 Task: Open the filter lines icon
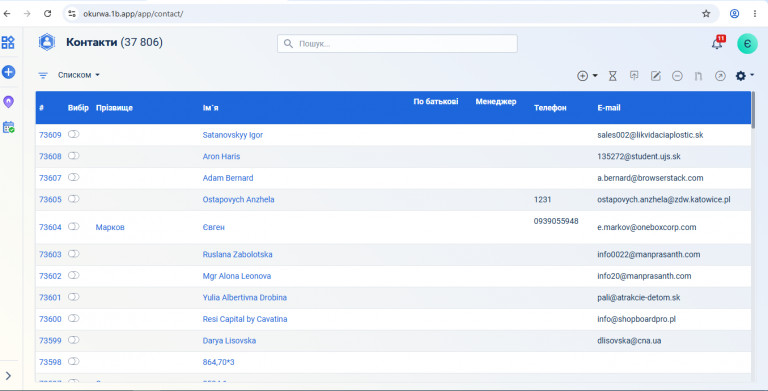[43, 75]
